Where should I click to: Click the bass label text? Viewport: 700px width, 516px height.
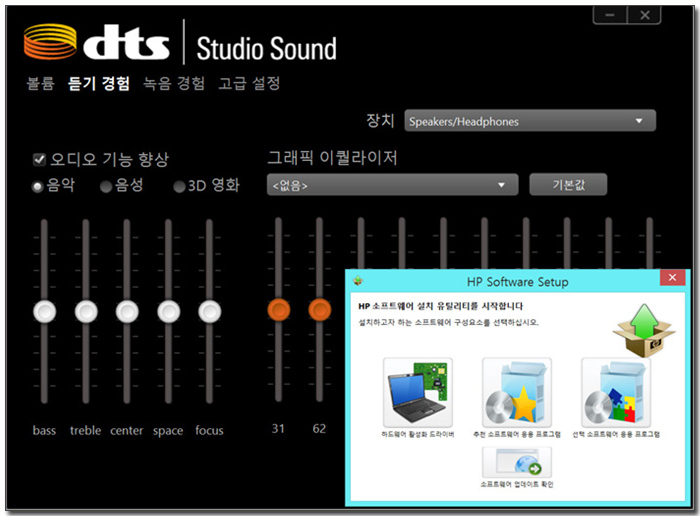(44, 430)
